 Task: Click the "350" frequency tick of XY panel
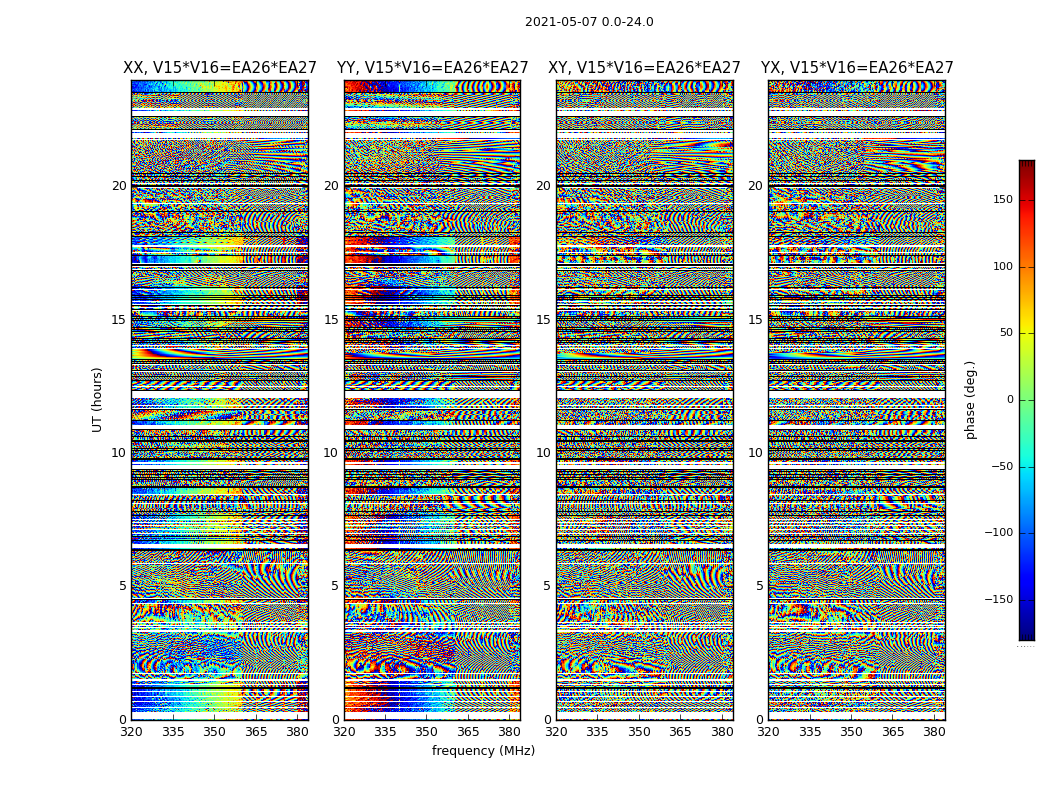[x=639, y=732]
